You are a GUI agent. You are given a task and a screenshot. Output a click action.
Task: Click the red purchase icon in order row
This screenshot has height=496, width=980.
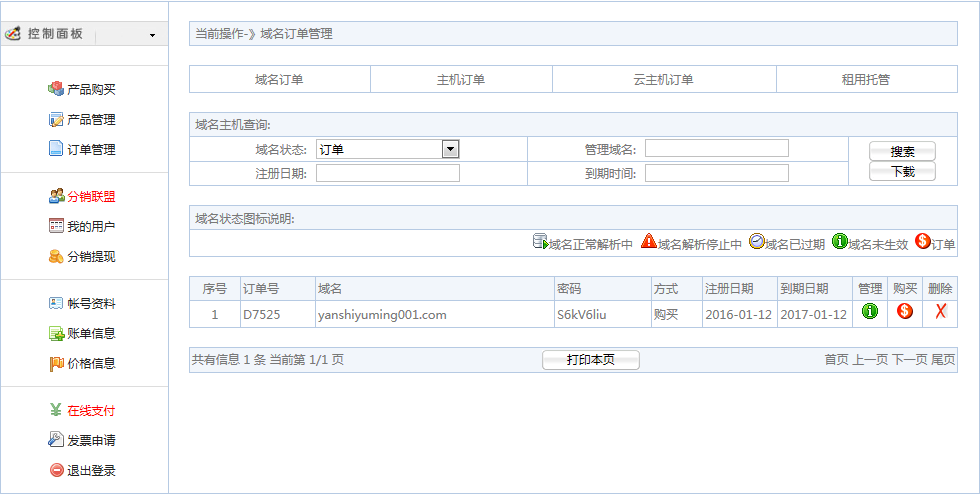tap(904, 312)
